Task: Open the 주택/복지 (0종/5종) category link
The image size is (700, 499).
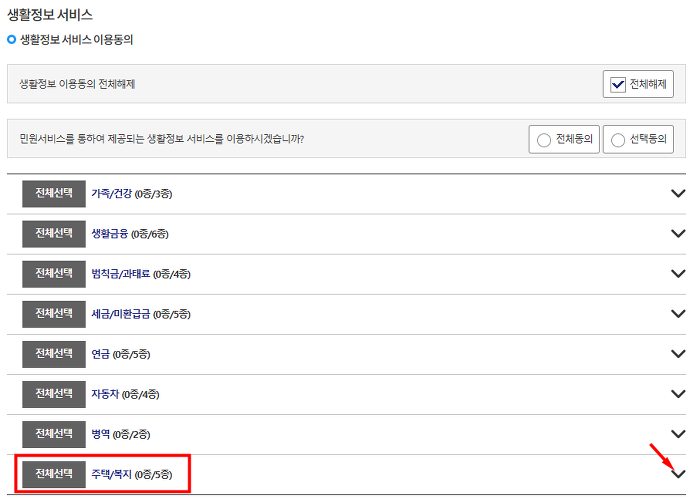Action: 132,474
